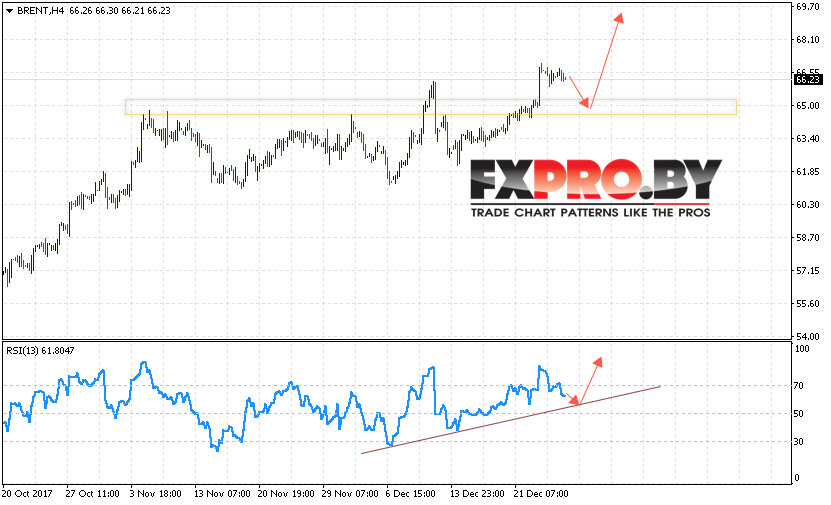Click the RSI scale value 50
Screen dimensions: 831x505
click(x=799, y=414)
